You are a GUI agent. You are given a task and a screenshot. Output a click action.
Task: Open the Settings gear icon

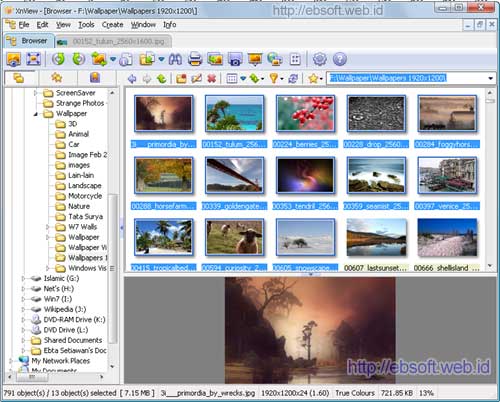(x=319, y=59)
